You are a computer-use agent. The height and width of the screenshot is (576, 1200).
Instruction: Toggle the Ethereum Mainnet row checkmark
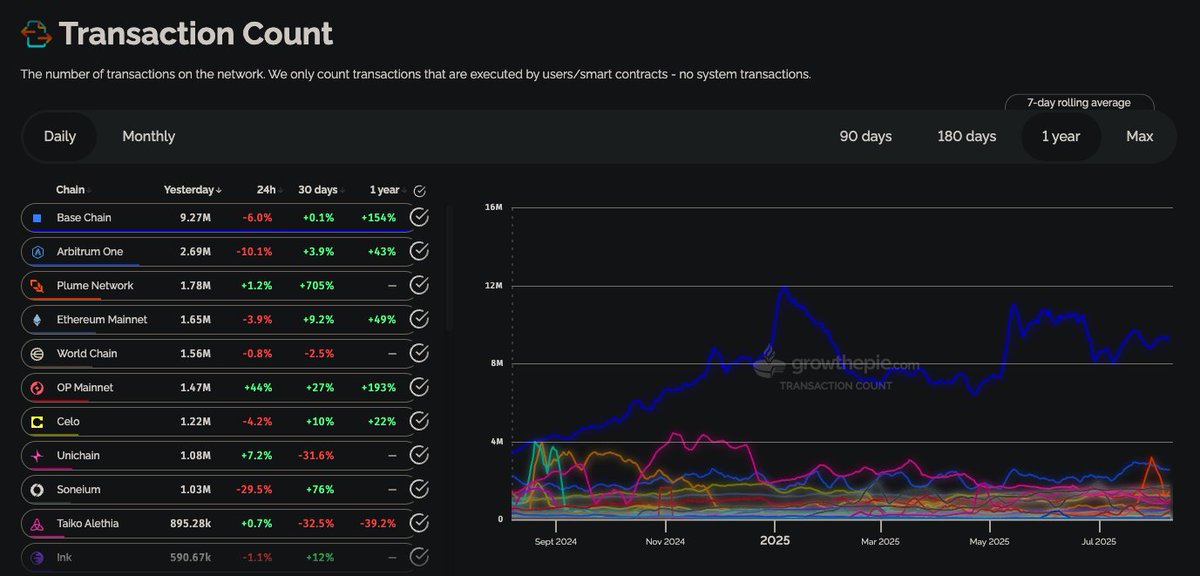coord(420,320)
